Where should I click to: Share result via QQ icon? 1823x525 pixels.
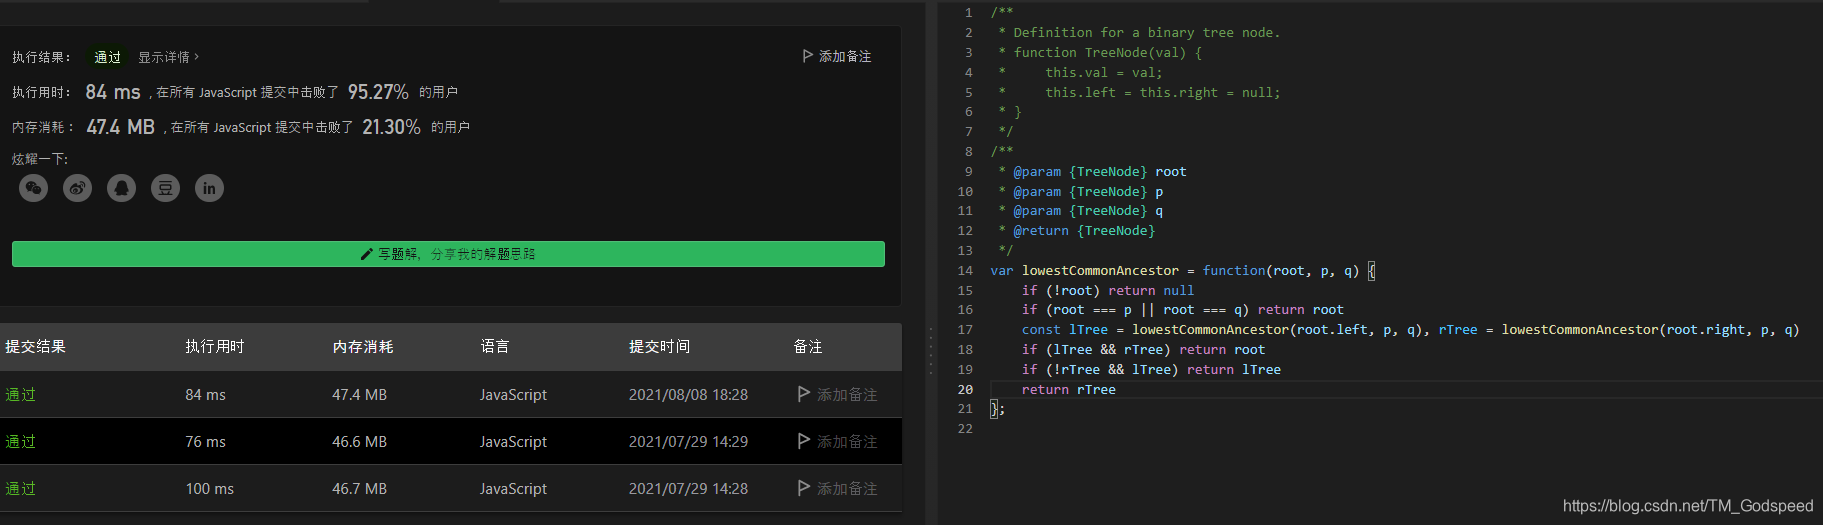pos(122,188)
